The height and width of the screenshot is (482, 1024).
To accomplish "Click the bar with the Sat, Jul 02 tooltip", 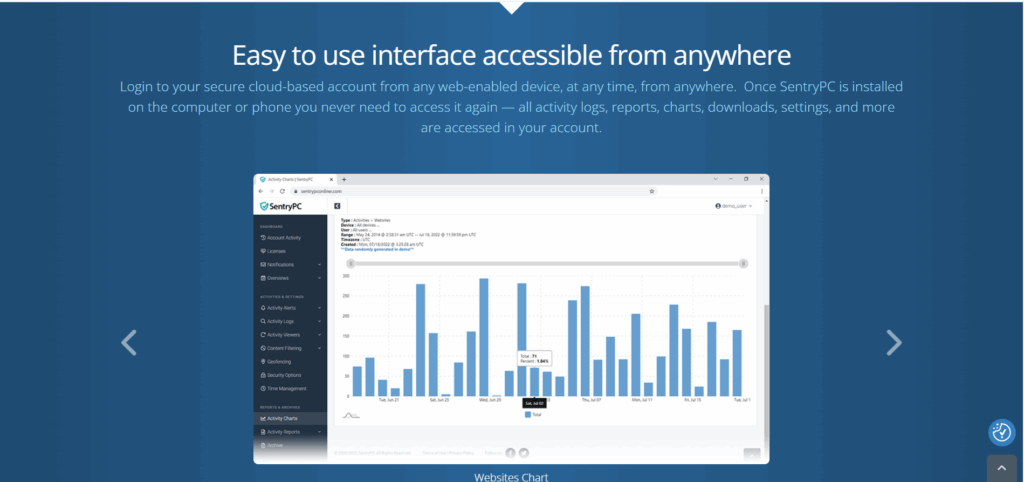I will [535, 381].
